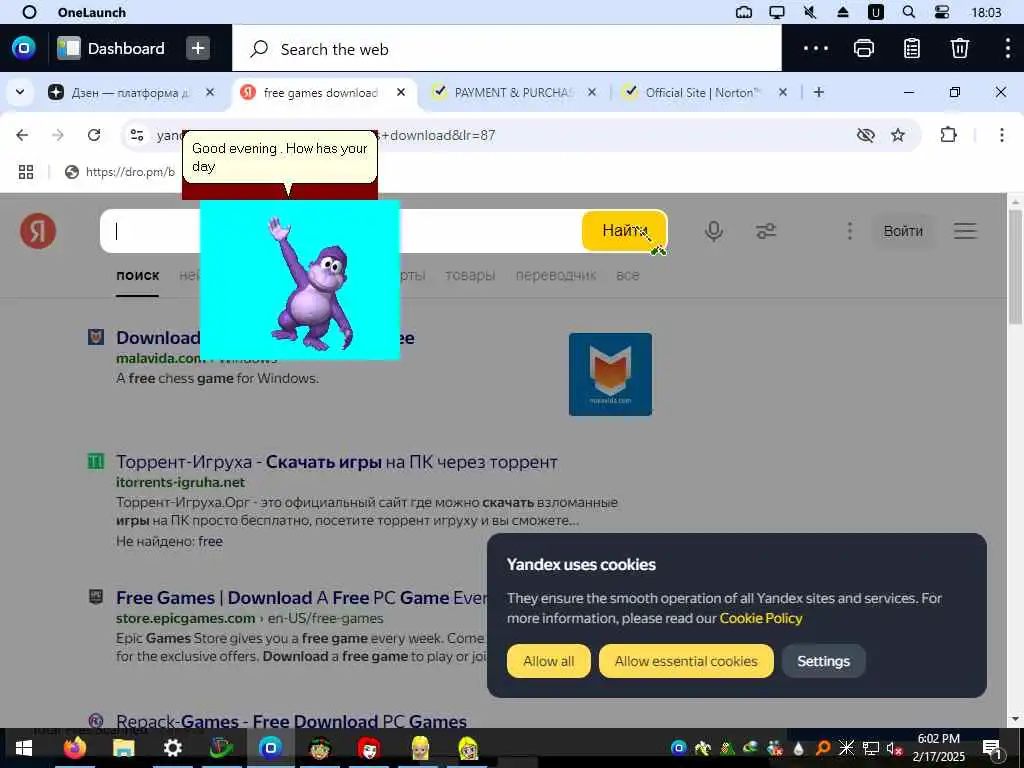Open the three horizontal dots menu in OneLaunch bar
1024x768 pixels.
click(x=816, y=48)
